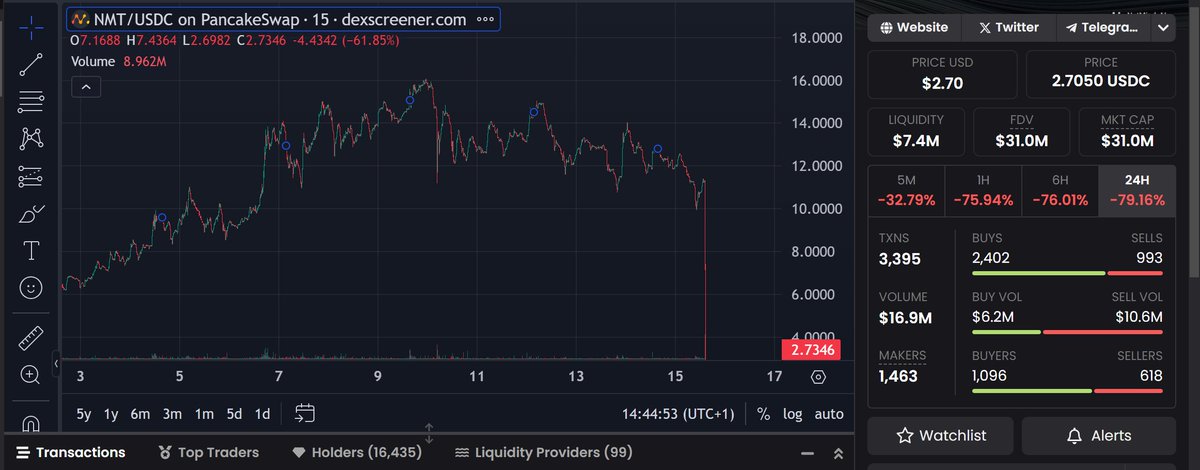Click the Volume indicator label
Image resolution: width=1200 pixels, height=470 pixels.
pyautogui.click(x=95, y=61)
